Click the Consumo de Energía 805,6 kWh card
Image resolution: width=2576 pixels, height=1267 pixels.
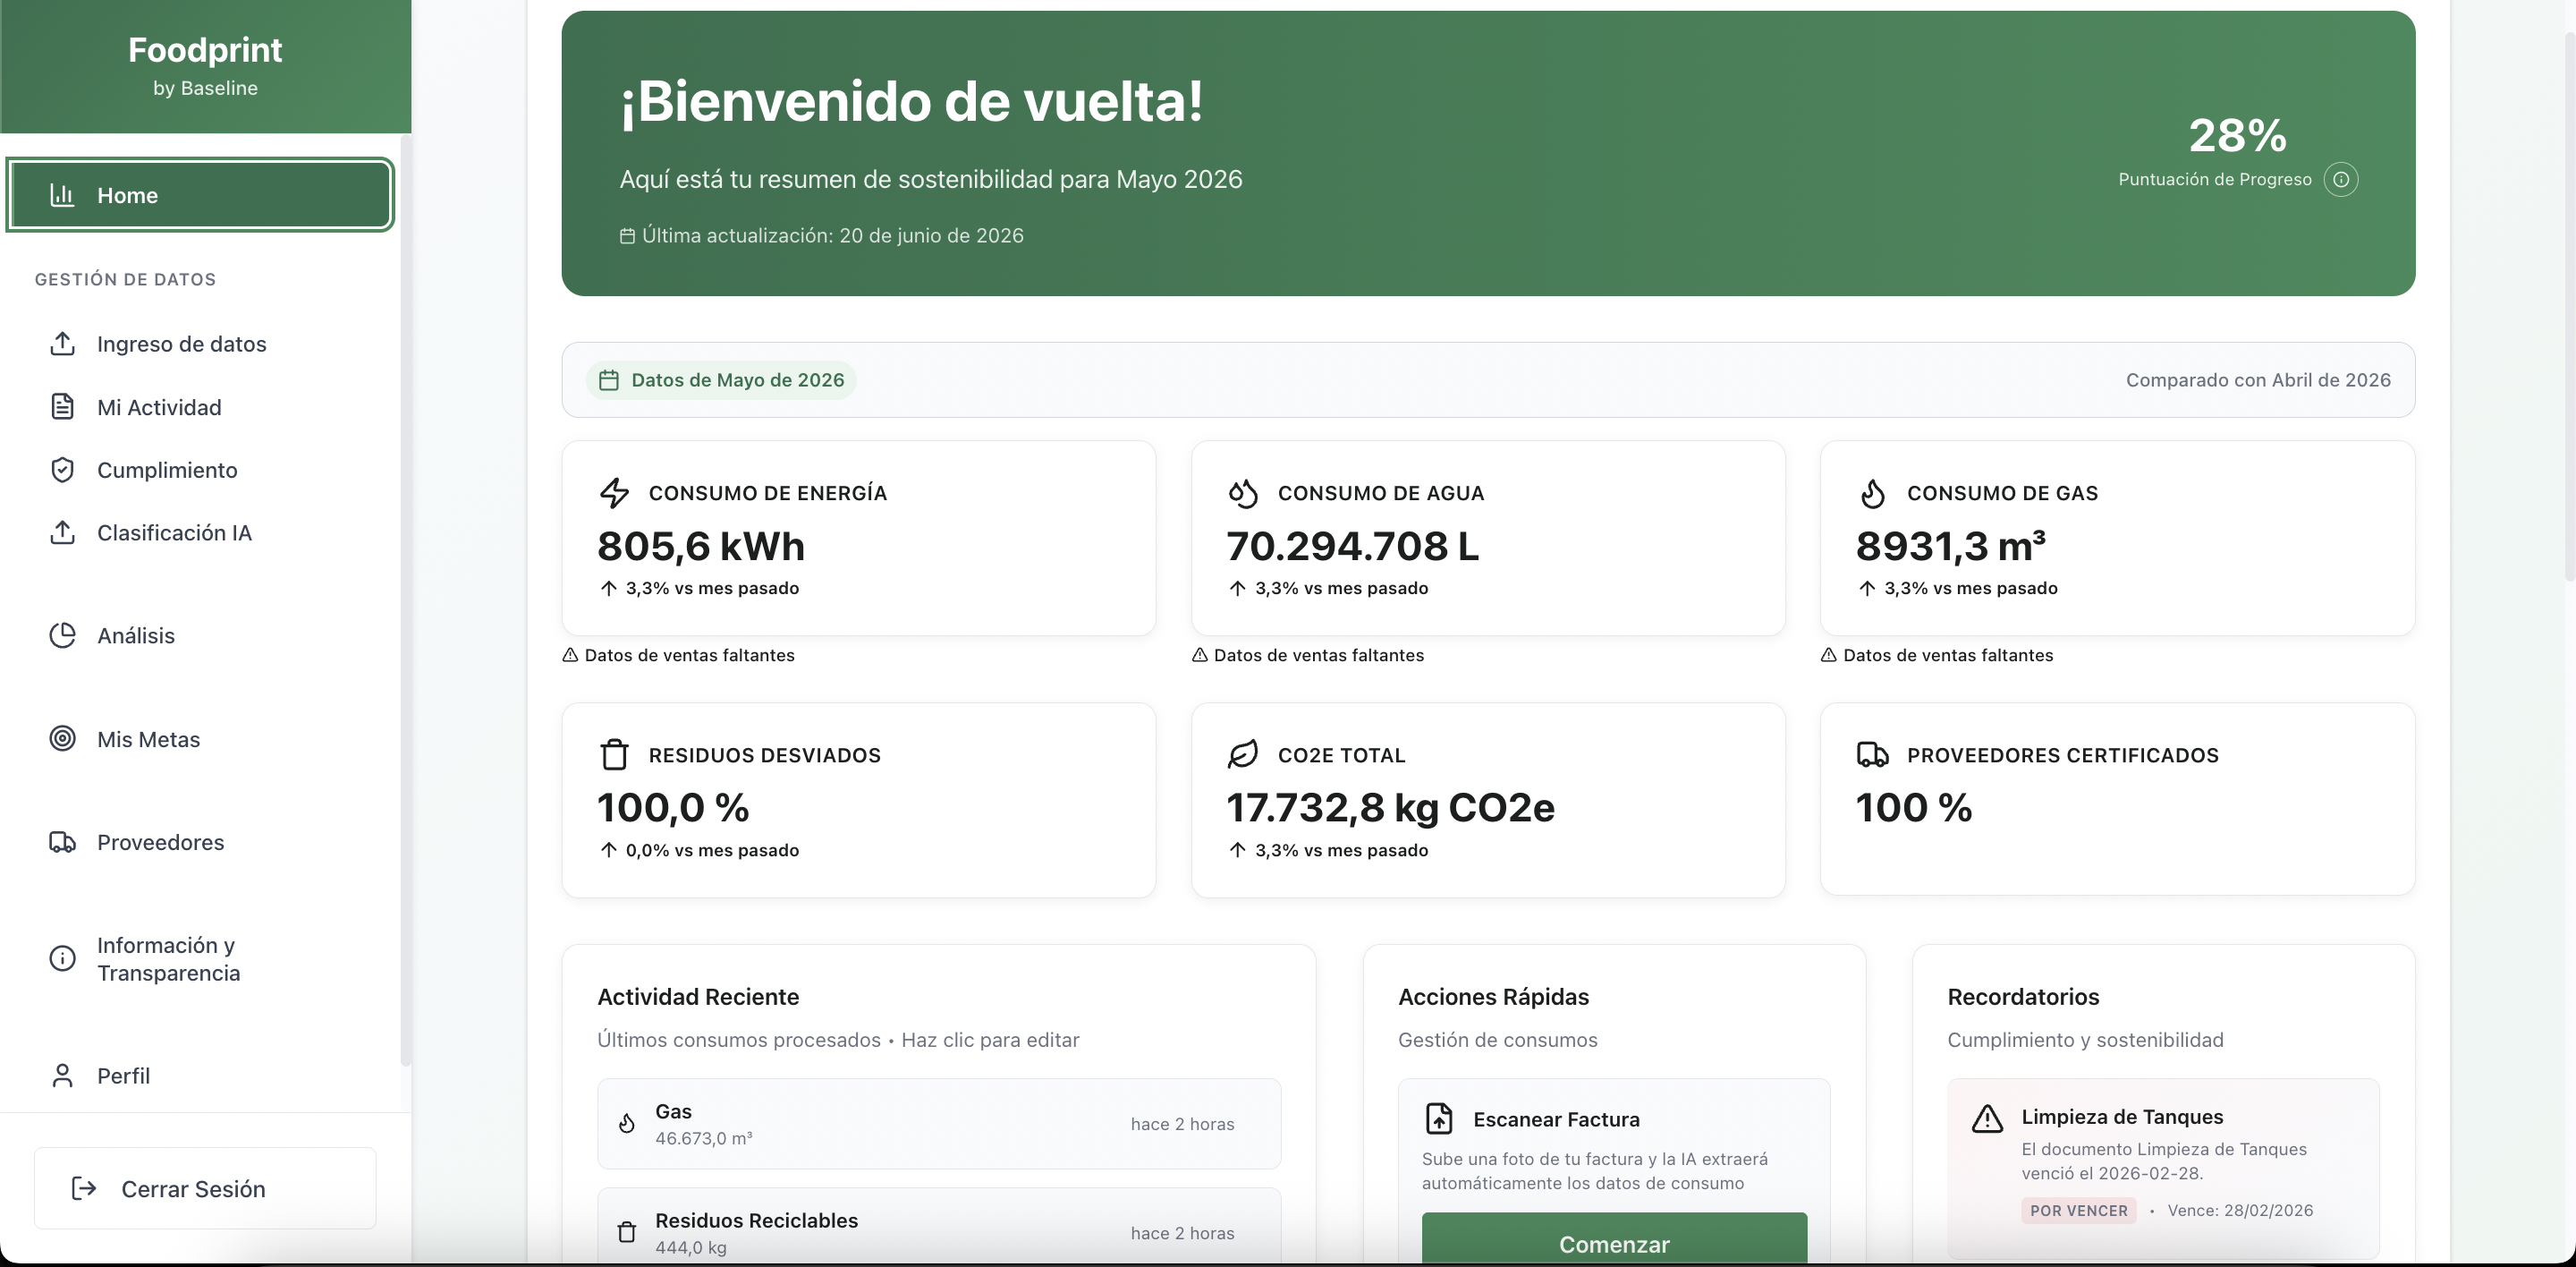(859, 538)
